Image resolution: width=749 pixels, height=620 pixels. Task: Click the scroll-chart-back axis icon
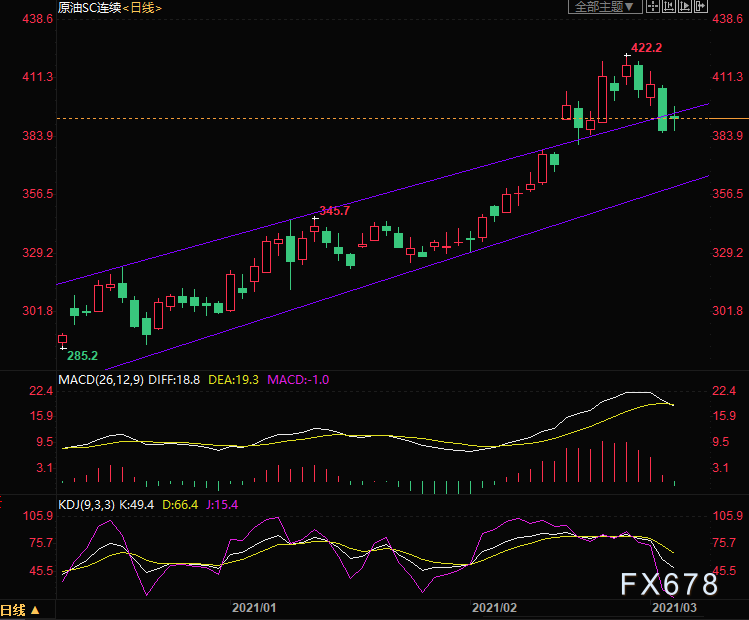(x=669, y=7)
